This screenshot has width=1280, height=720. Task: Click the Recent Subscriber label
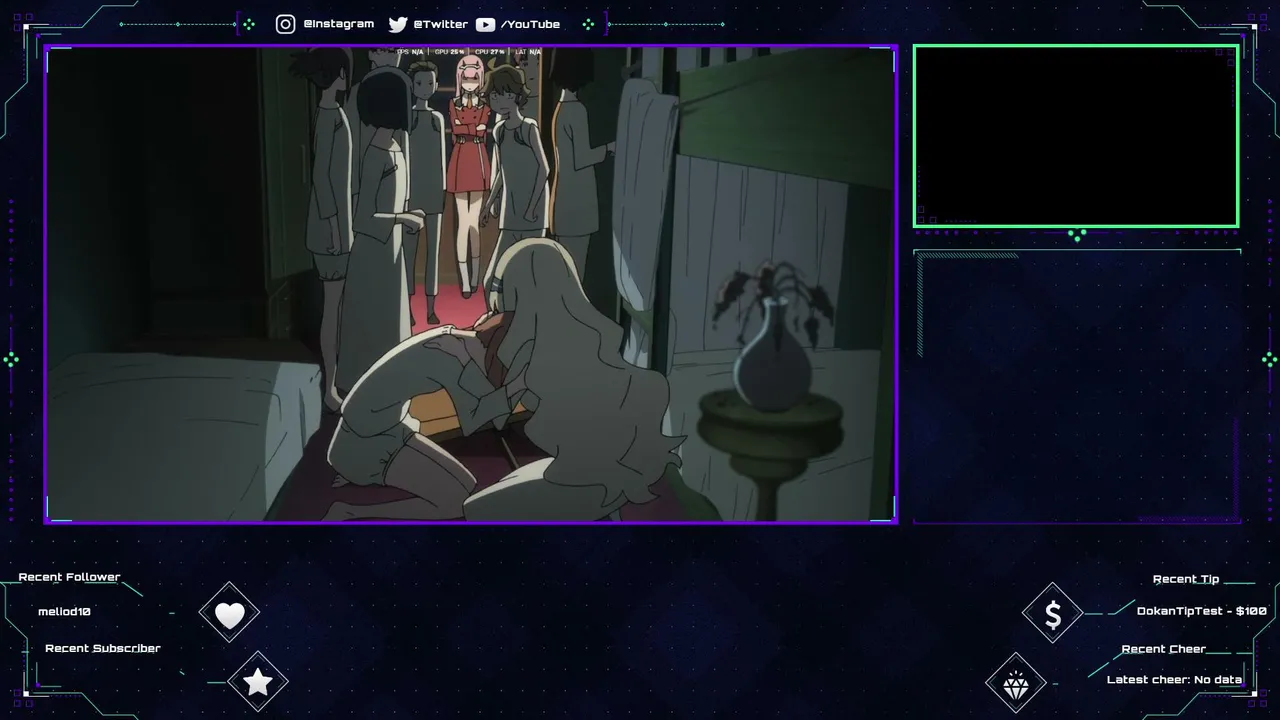[x=103, y=648]
